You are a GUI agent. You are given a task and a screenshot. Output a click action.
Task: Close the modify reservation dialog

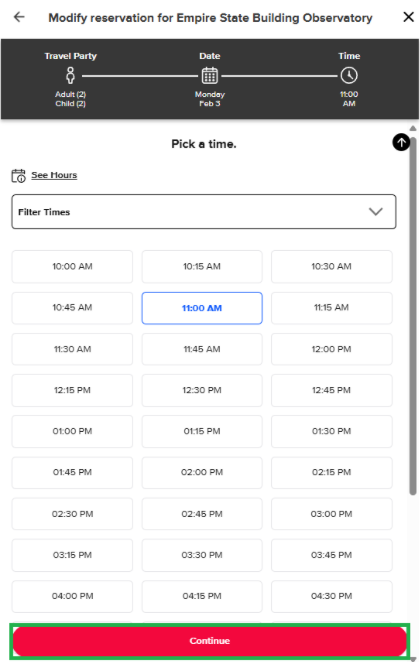pos(408,17)
